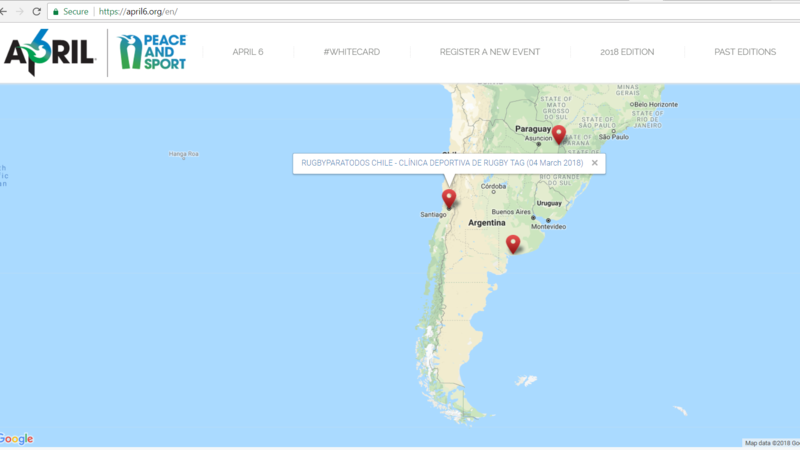Click the browser forward arrow
Viewport: 800px width, 450px height.
click(x=18, y=11)
